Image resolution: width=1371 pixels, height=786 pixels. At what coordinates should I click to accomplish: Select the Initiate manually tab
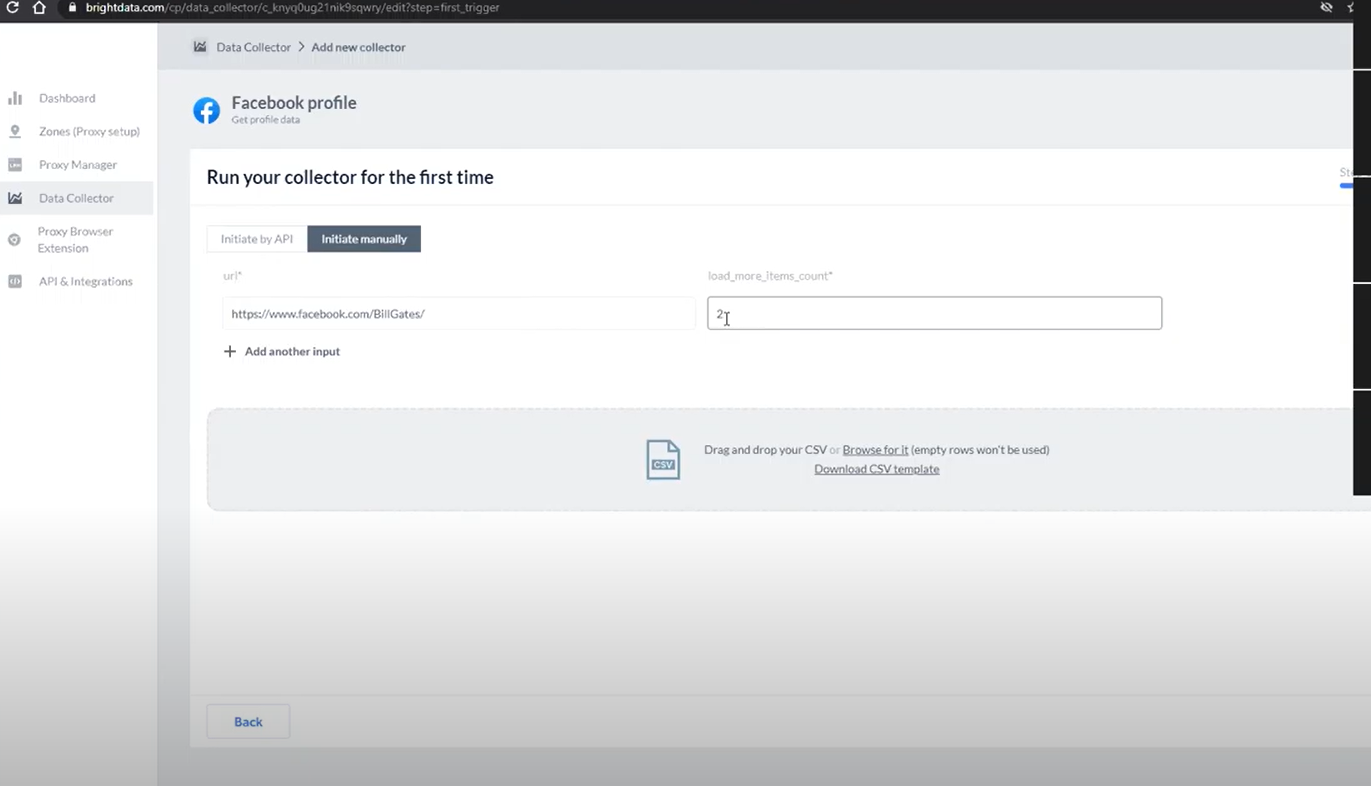coord(364,239)
